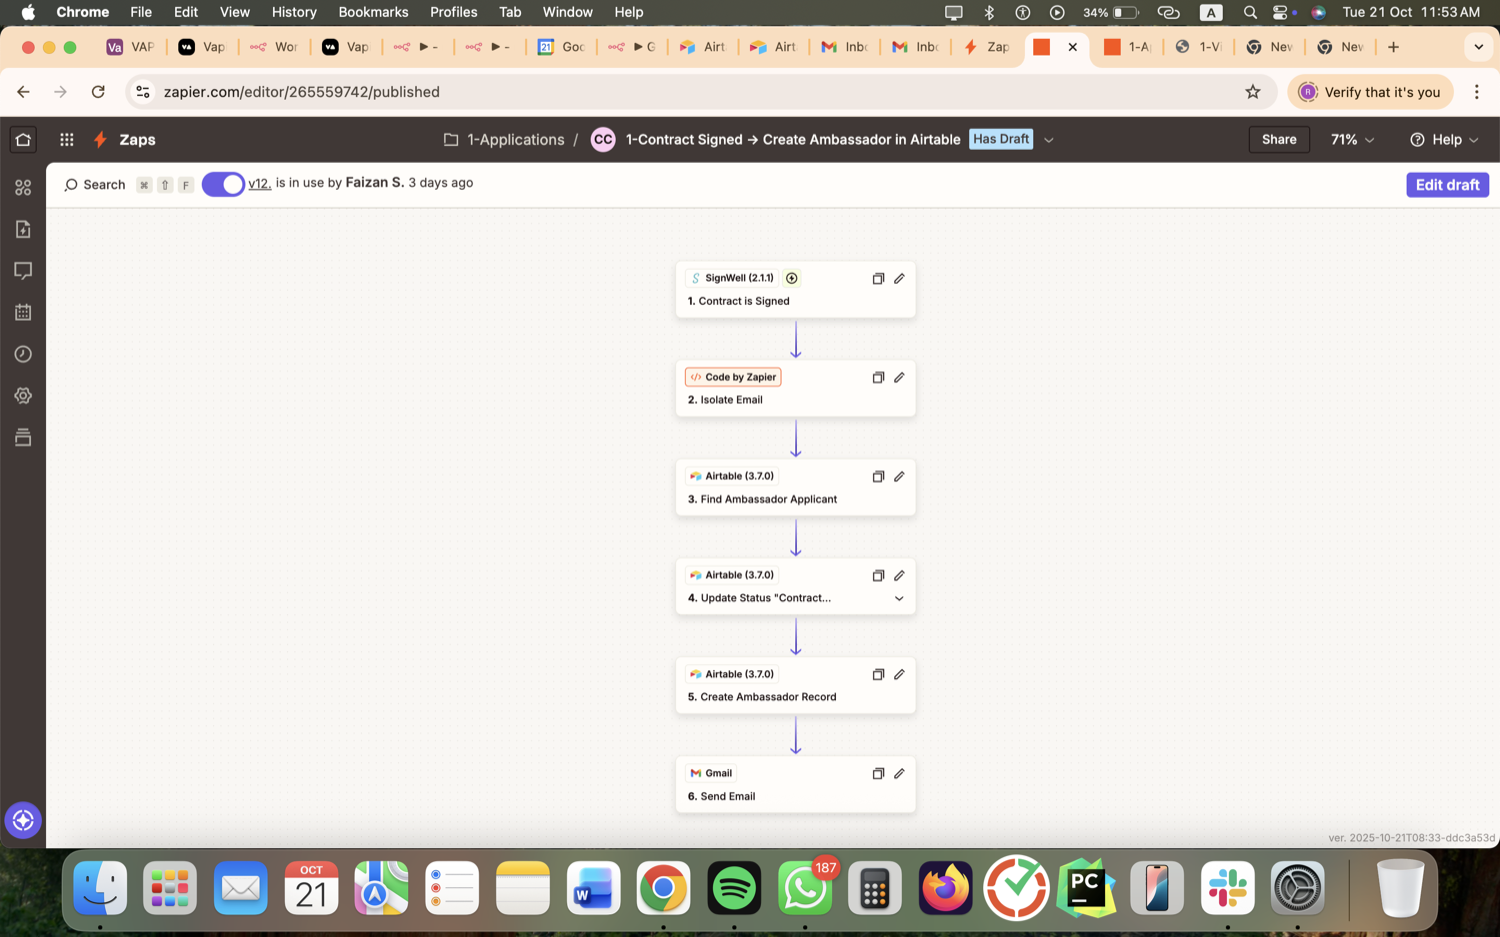Click edit pencil on Update Status step
Viewport: 1500px width, 937px height.
tap(899, 575)
